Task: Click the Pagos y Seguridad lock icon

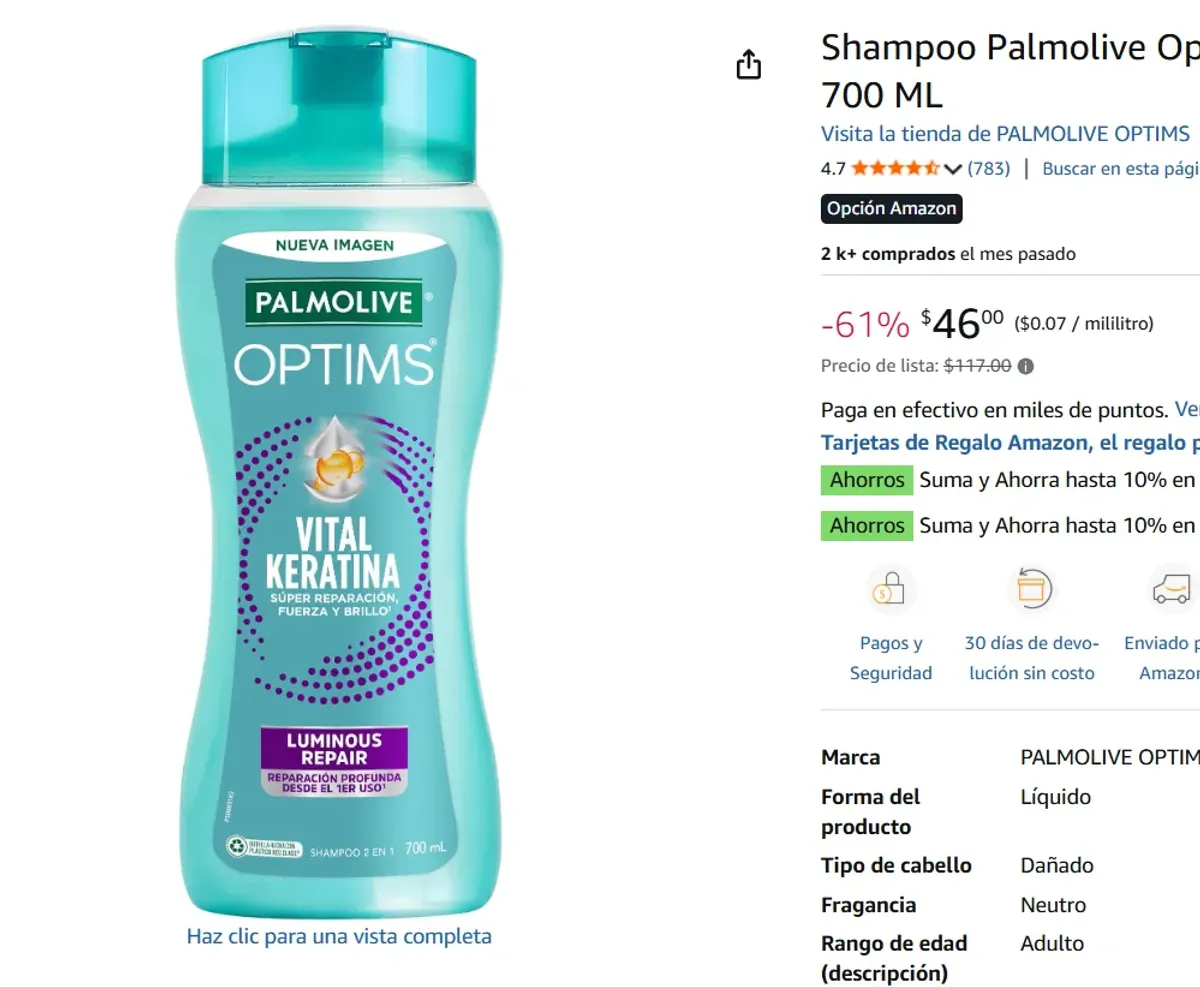Action: (890, 588)
